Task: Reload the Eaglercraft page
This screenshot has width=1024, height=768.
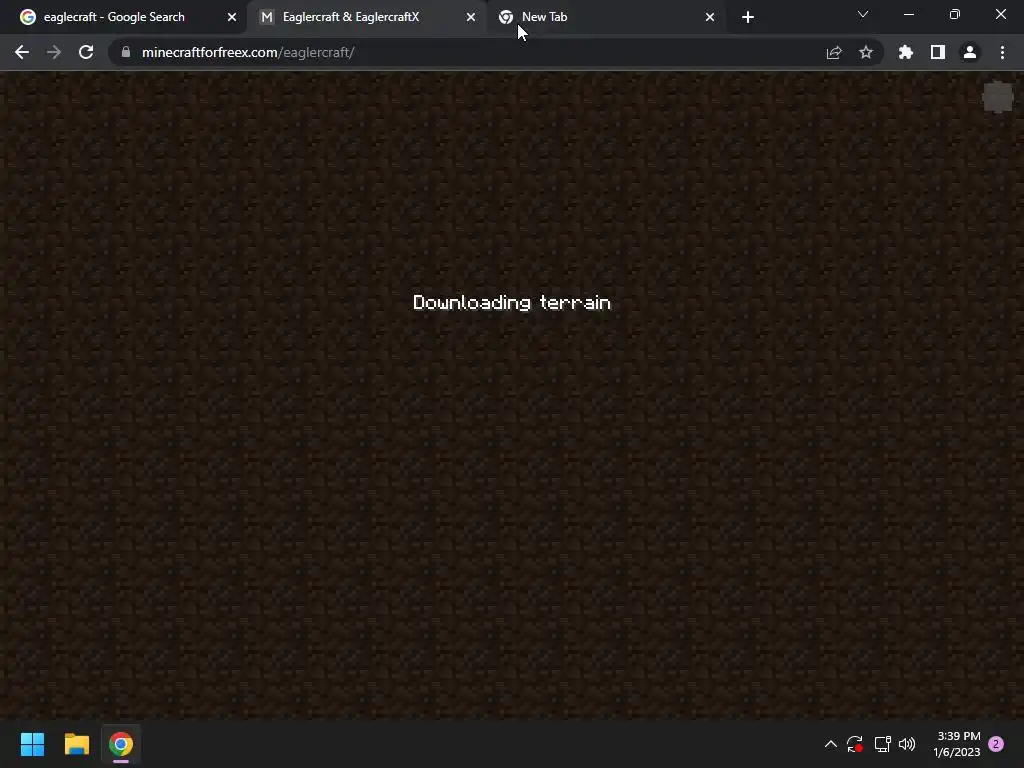Action: point(86,52)
